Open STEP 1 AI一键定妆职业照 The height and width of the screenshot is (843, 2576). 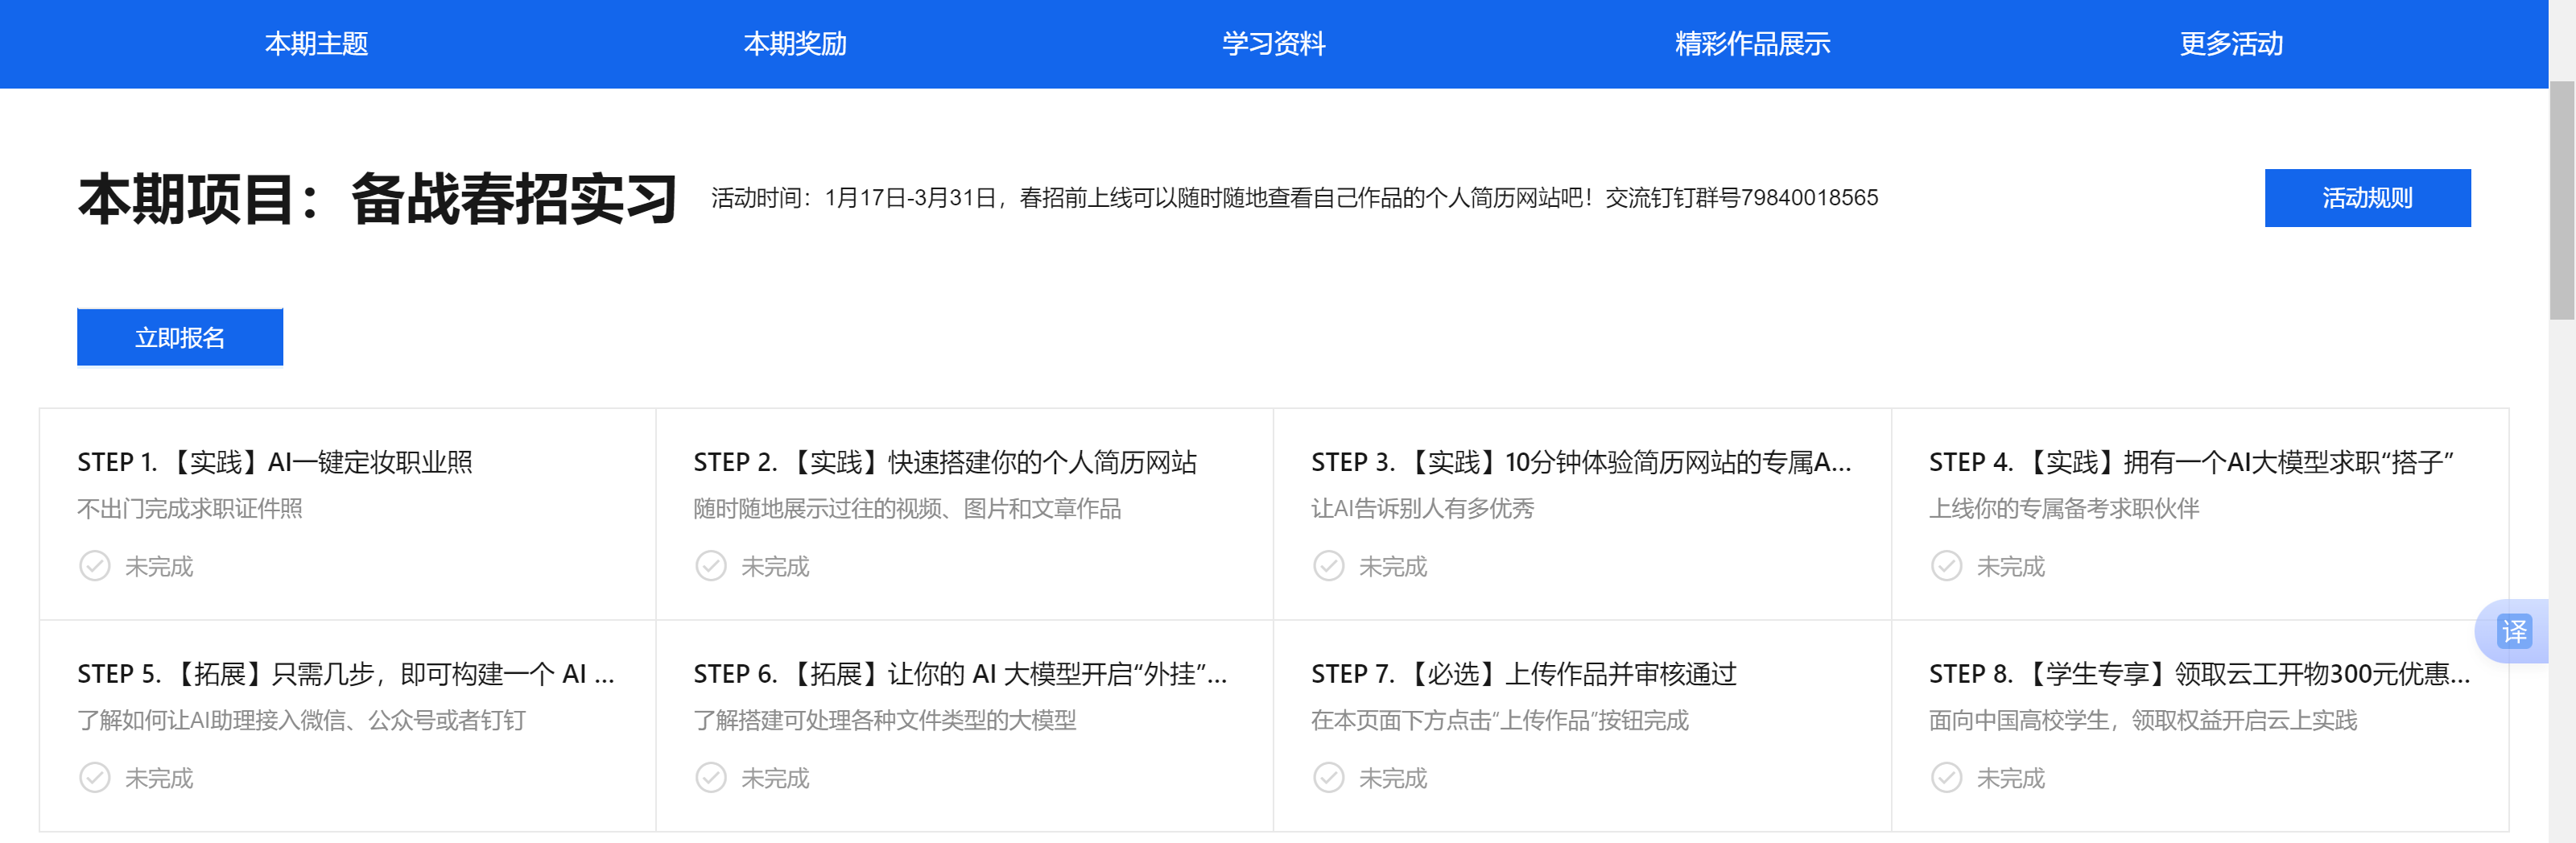click(x=275, y=462)
